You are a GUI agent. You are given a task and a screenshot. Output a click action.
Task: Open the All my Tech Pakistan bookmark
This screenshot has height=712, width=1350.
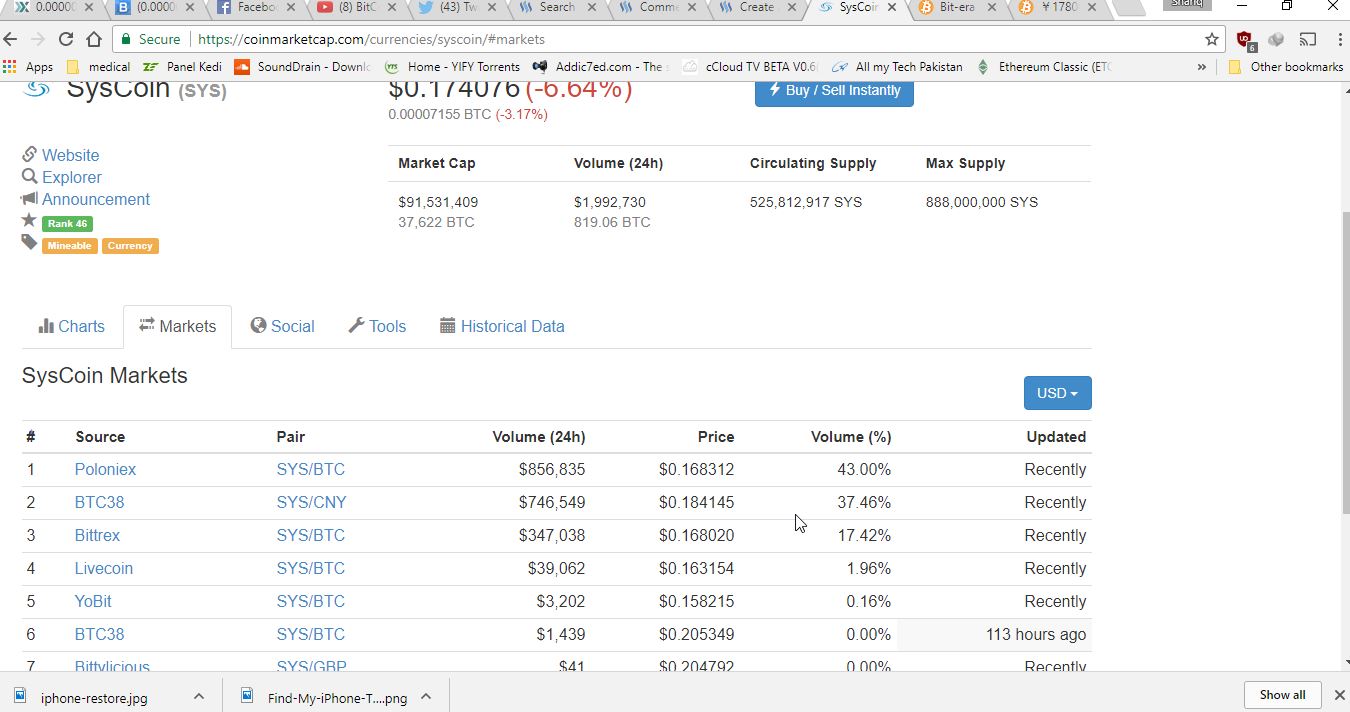(x=897, y=67)
